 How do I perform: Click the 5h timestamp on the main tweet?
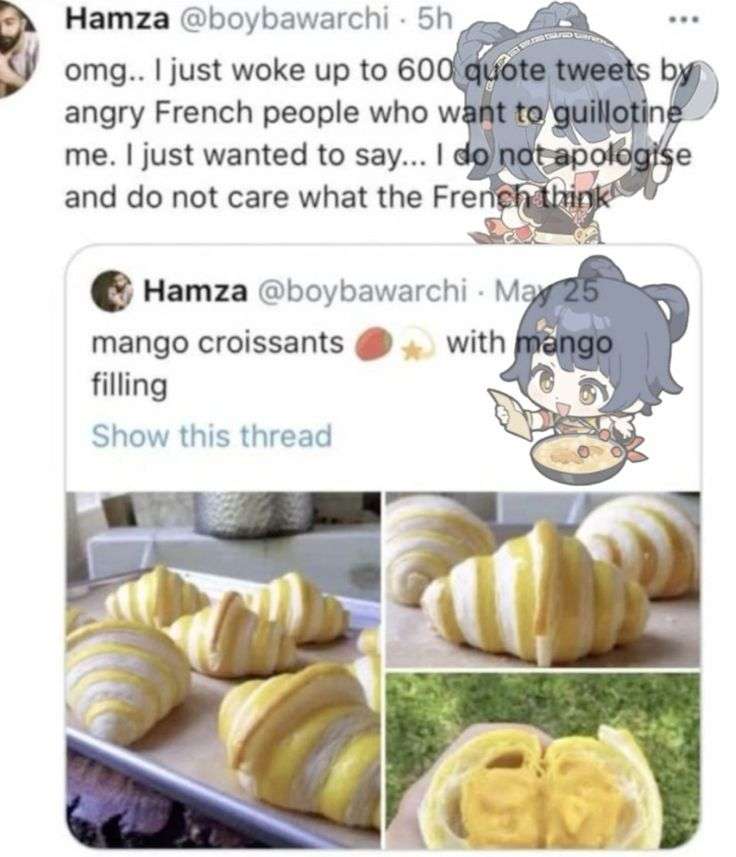[435, 20]
